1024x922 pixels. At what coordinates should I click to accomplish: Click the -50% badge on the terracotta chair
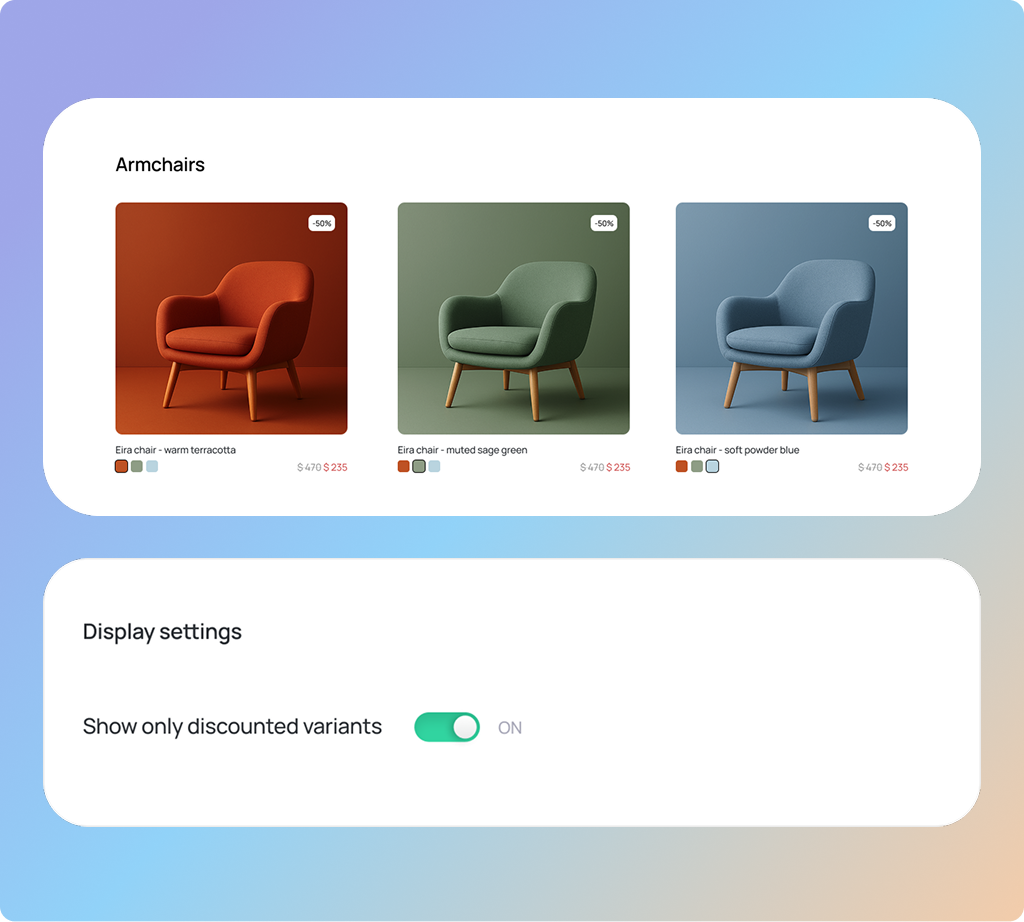pyautogui.click(x=322, y=223)
